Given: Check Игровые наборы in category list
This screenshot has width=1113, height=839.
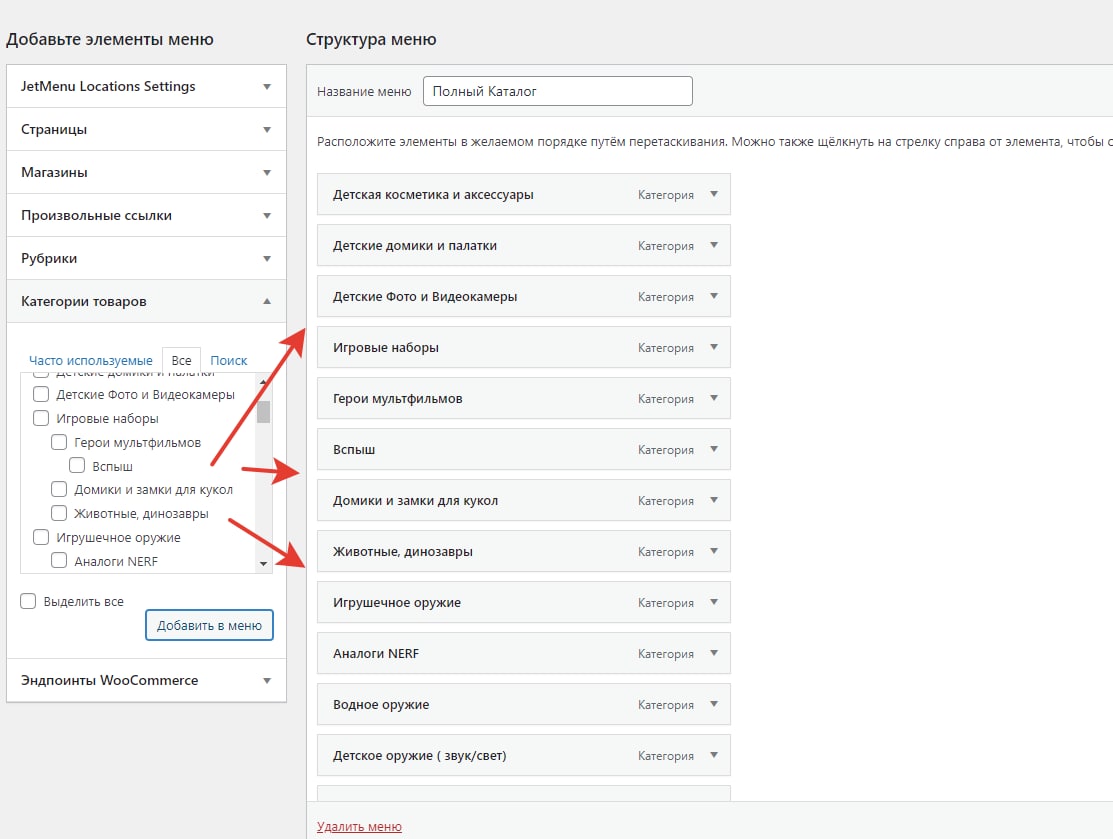Looking at the screenshot, I should click(41, 418).
